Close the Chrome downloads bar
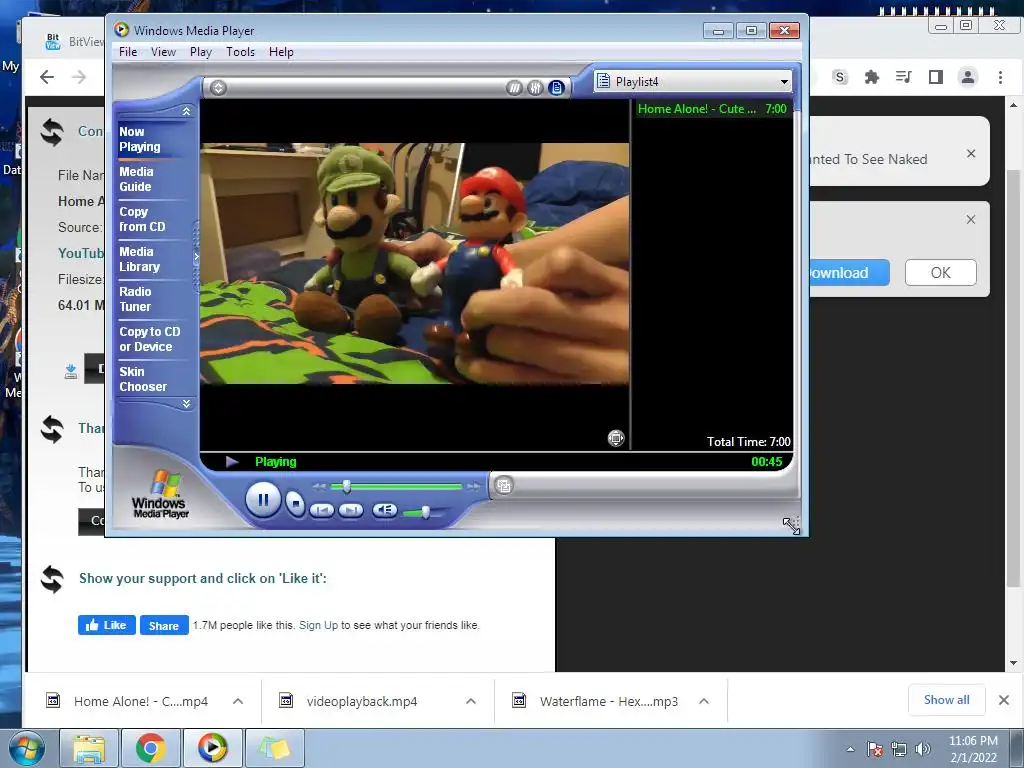1024x768 pixels. coord(1004,700)
